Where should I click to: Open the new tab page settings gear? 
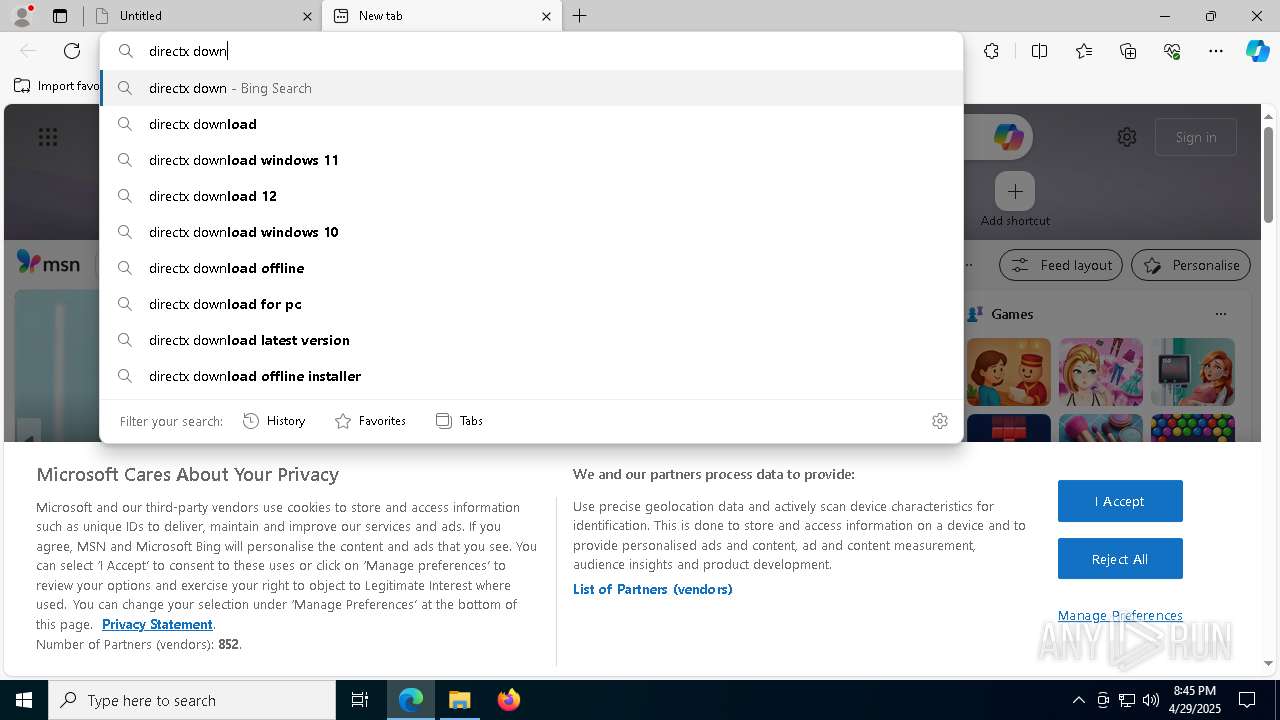point(1127,137)
